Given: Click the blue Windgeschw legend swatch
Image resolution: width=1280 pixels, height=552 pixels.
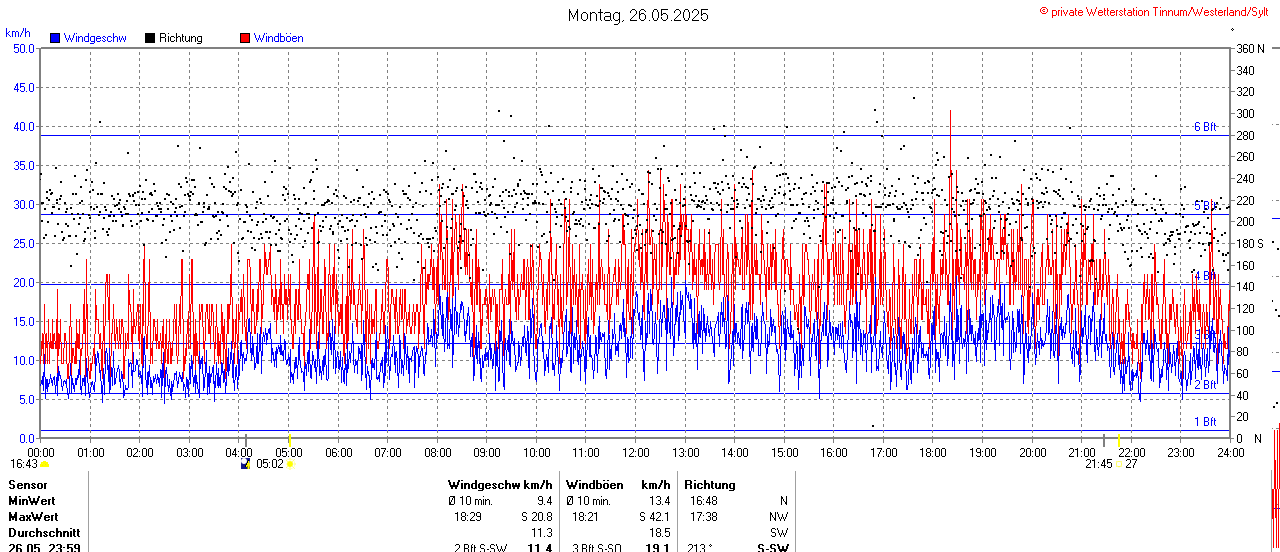Looking at the screenshot, I should [x=55, y=38].
